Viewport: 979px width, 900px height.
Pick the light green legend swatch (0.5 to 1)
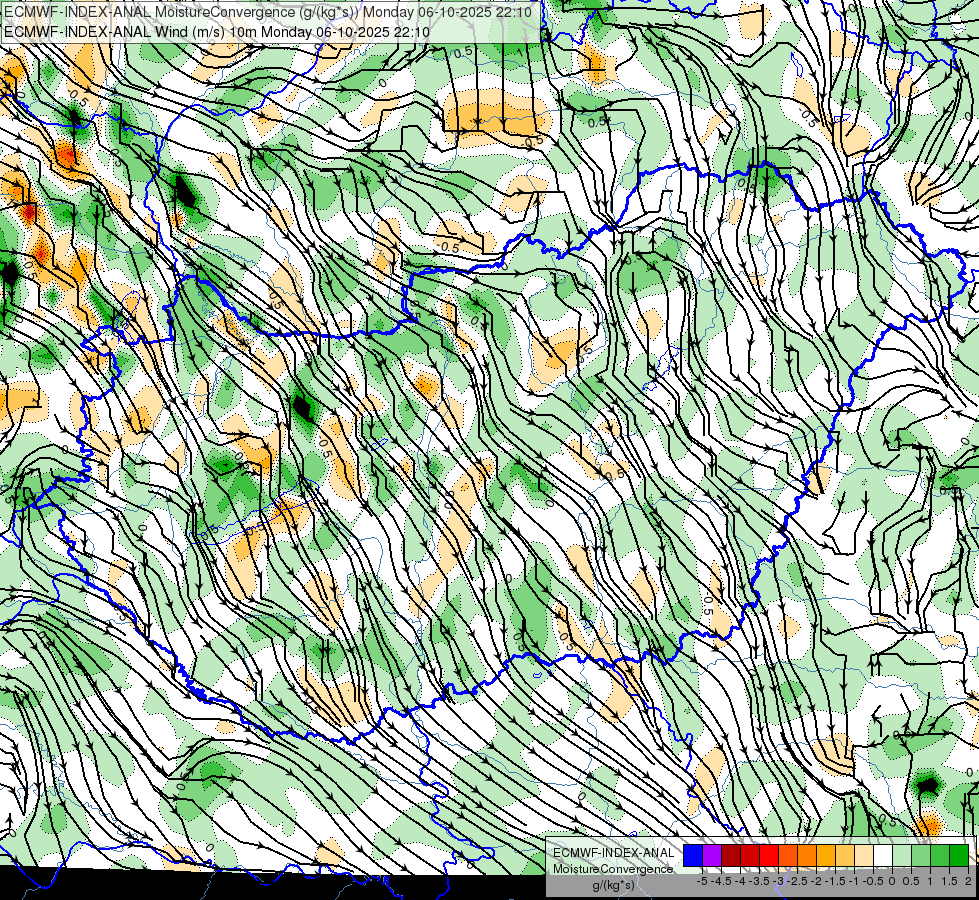(x=921, y=855)
